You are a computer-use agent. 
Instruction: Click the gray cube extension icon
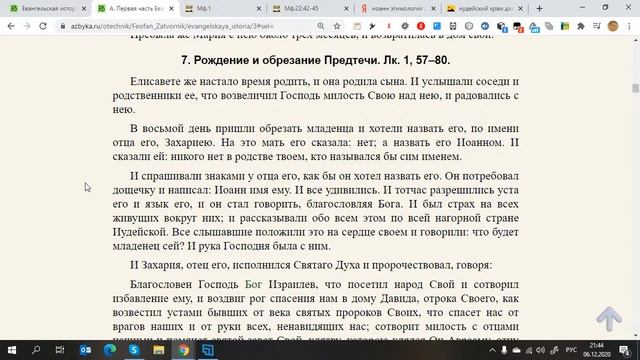tap(469, 26)
